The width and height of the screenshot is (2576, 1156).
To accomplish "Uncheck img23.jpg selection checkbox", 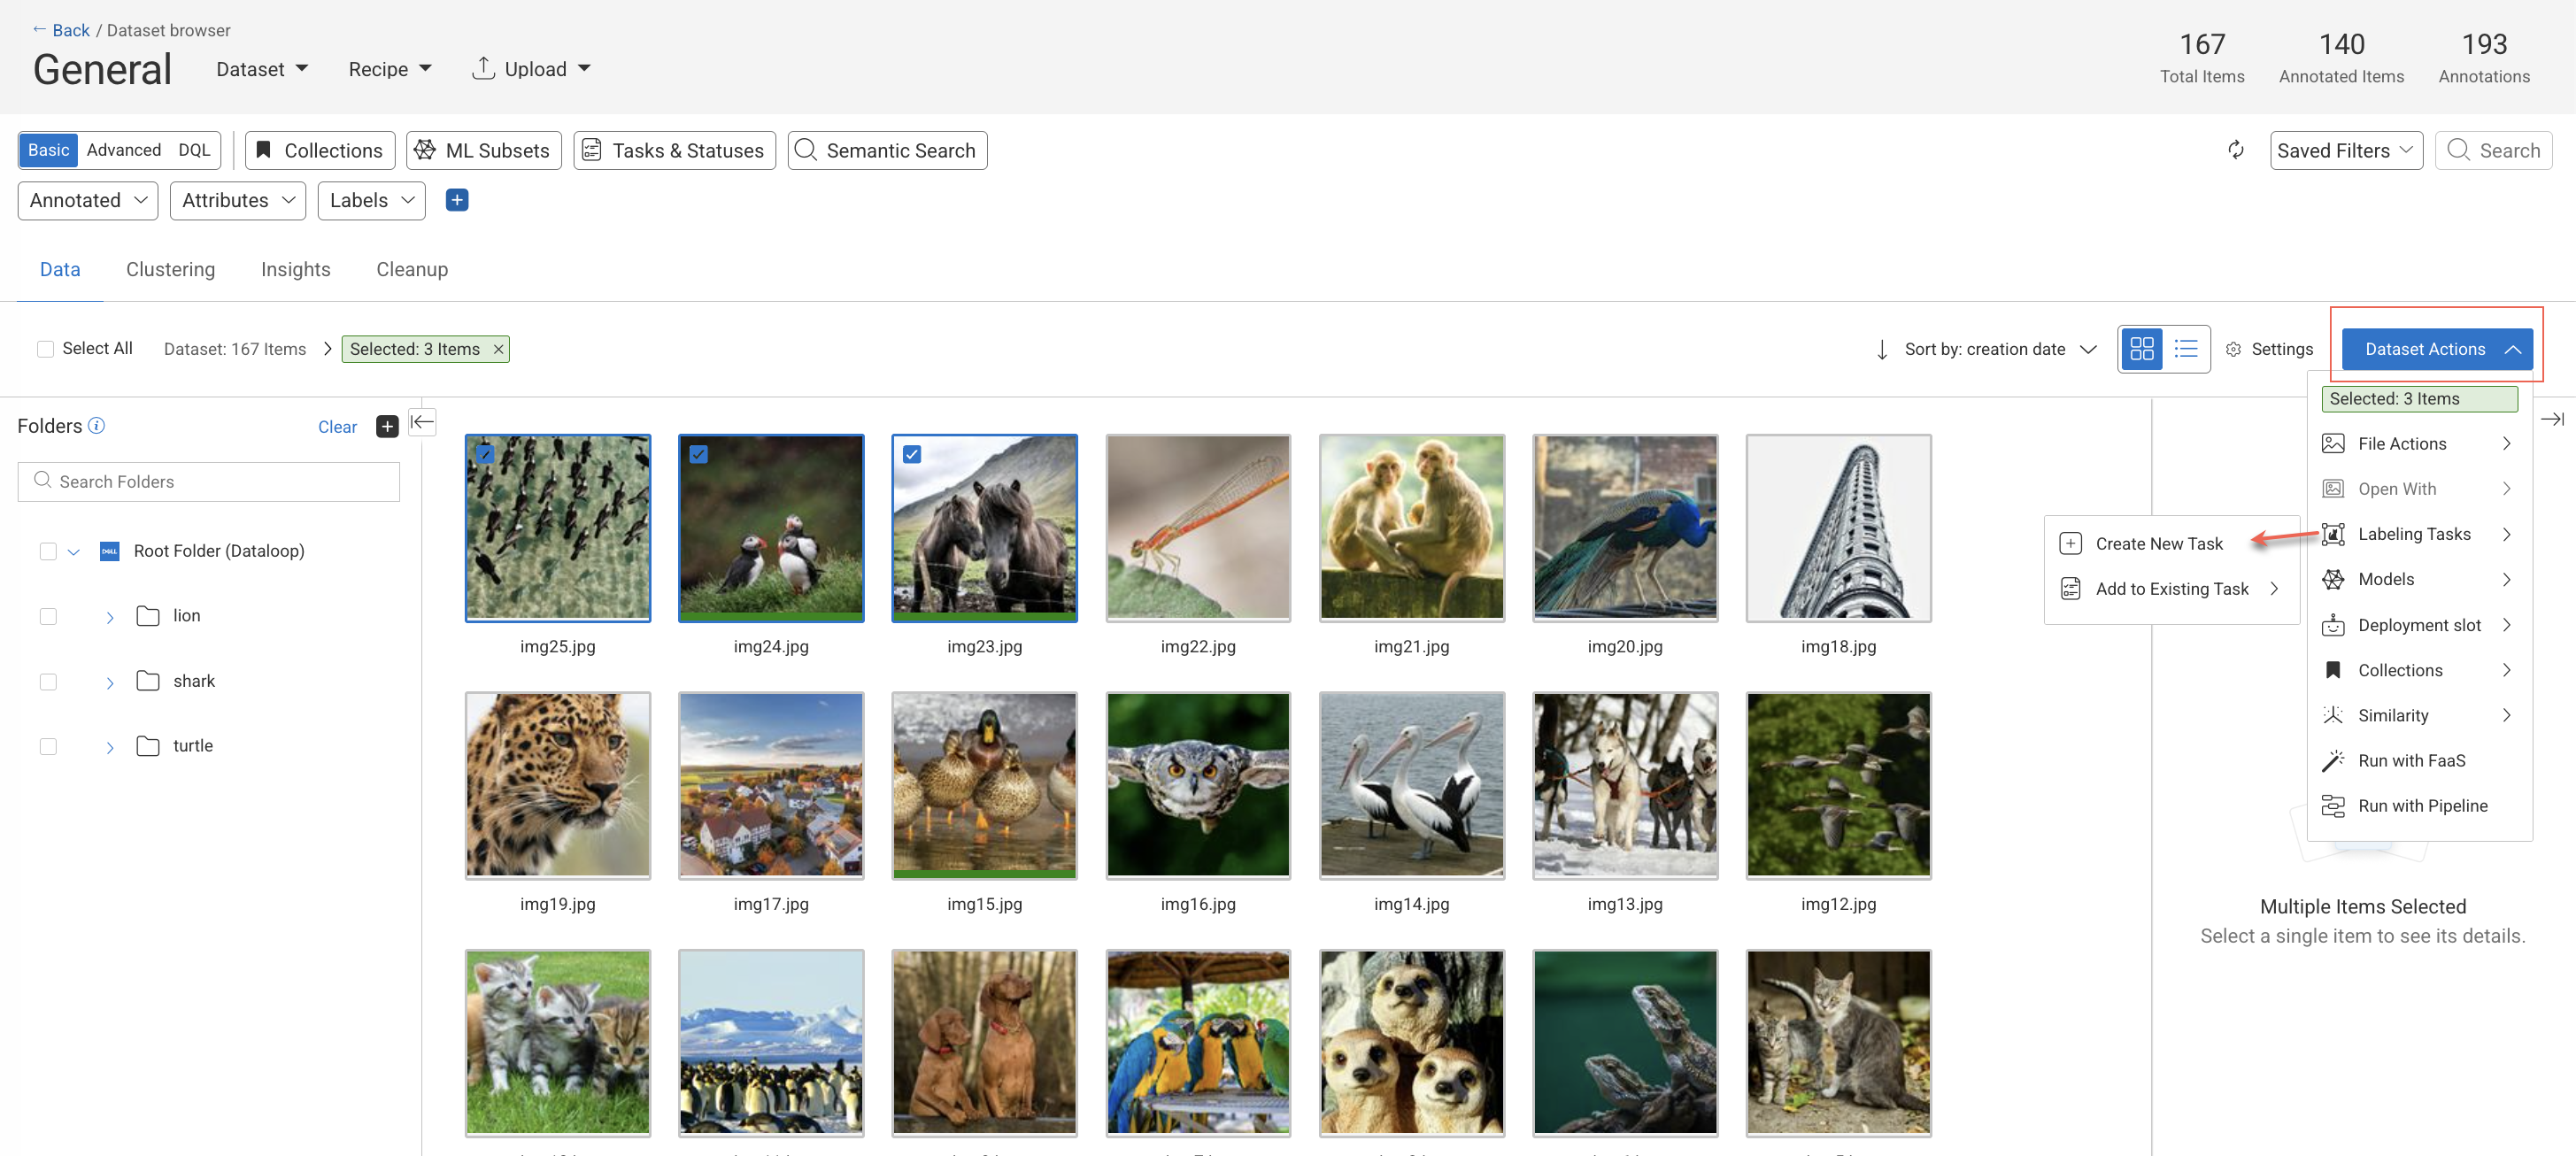I will (x=911, y=454).
